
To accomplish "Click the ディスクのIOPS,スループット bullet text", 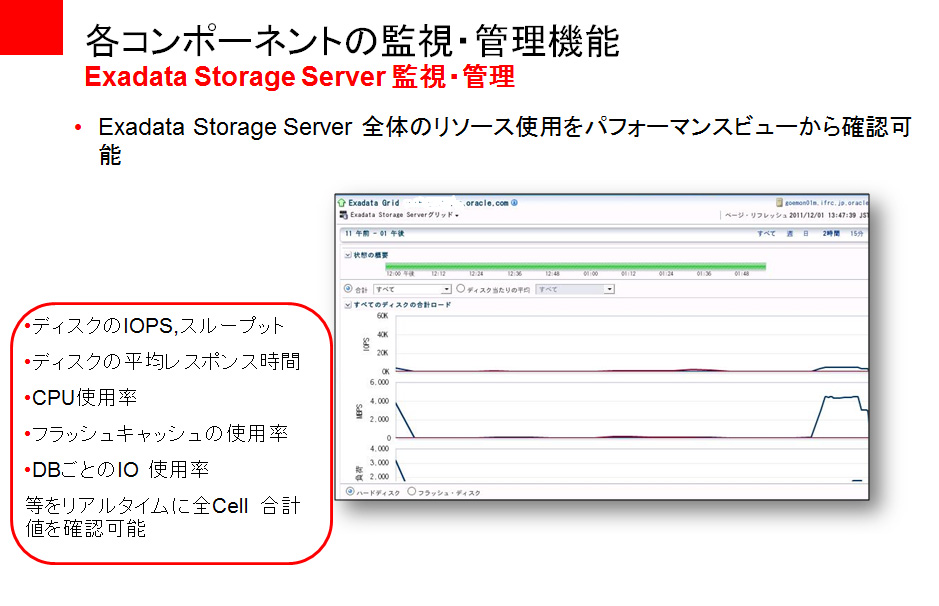I will point(157,326).
